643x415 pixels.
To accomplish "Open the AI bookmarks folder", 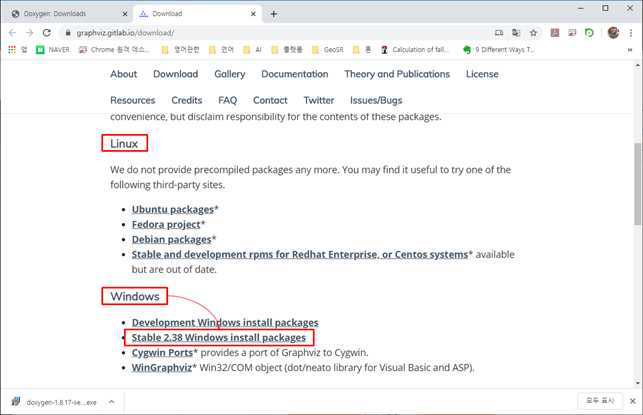I will pos(252,50).
